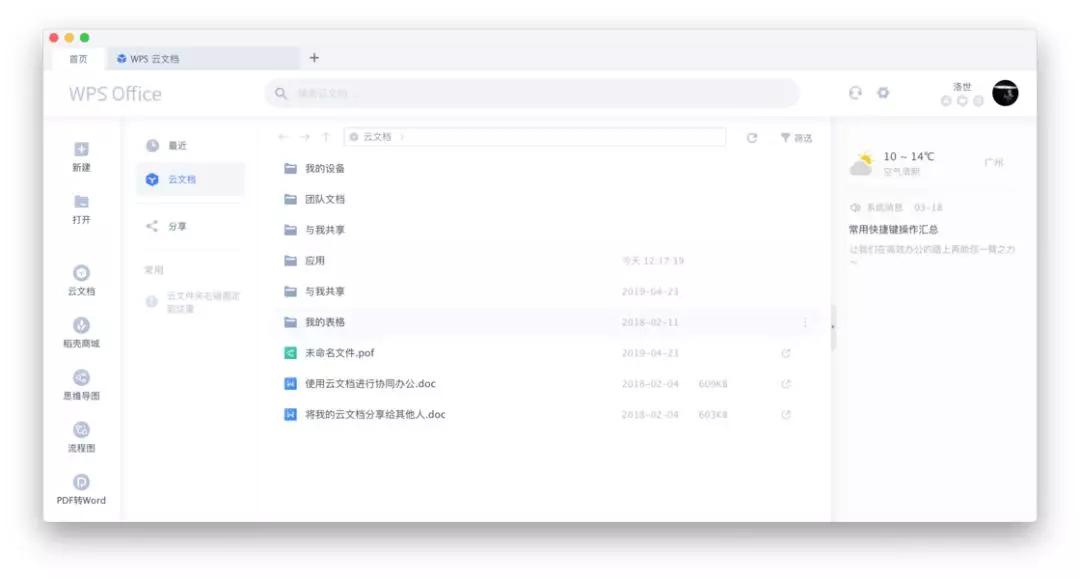
Task: Launch 思维导图 (Mind Map) tool
Action: (x=82, y=383)
